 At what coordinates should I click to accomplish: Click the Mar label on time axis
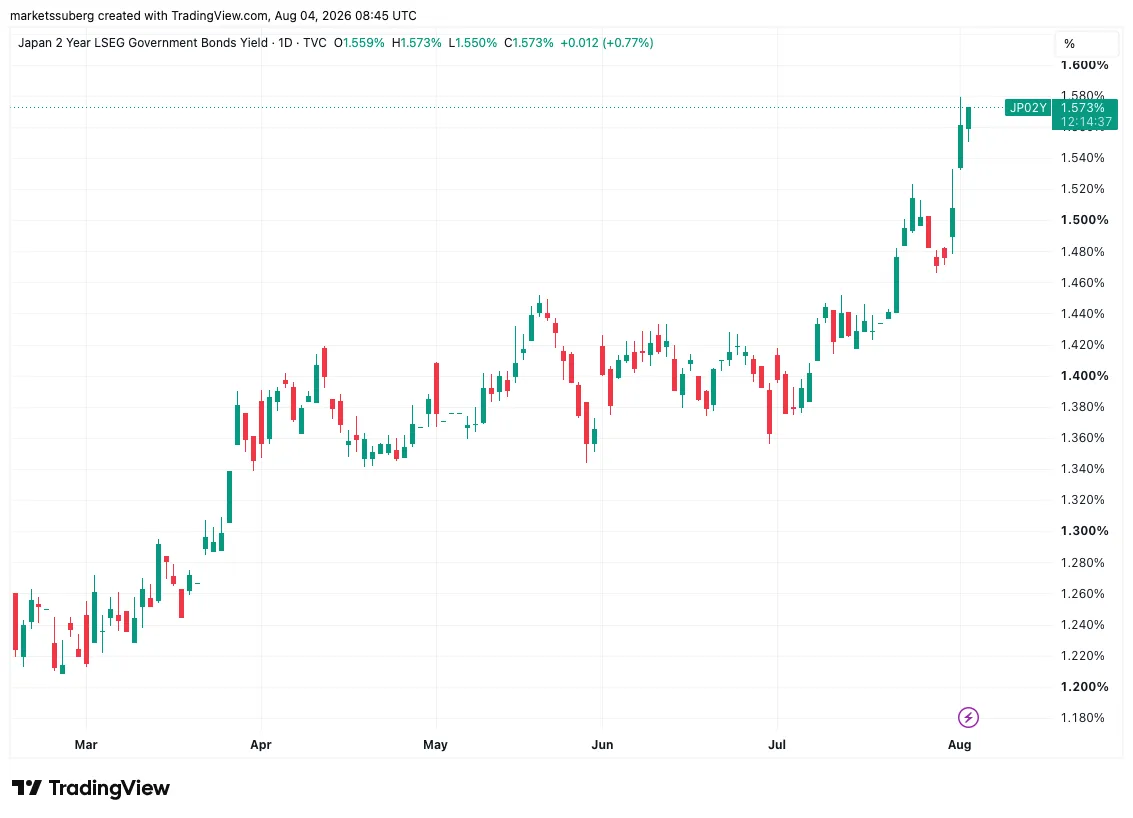point(86,744)
